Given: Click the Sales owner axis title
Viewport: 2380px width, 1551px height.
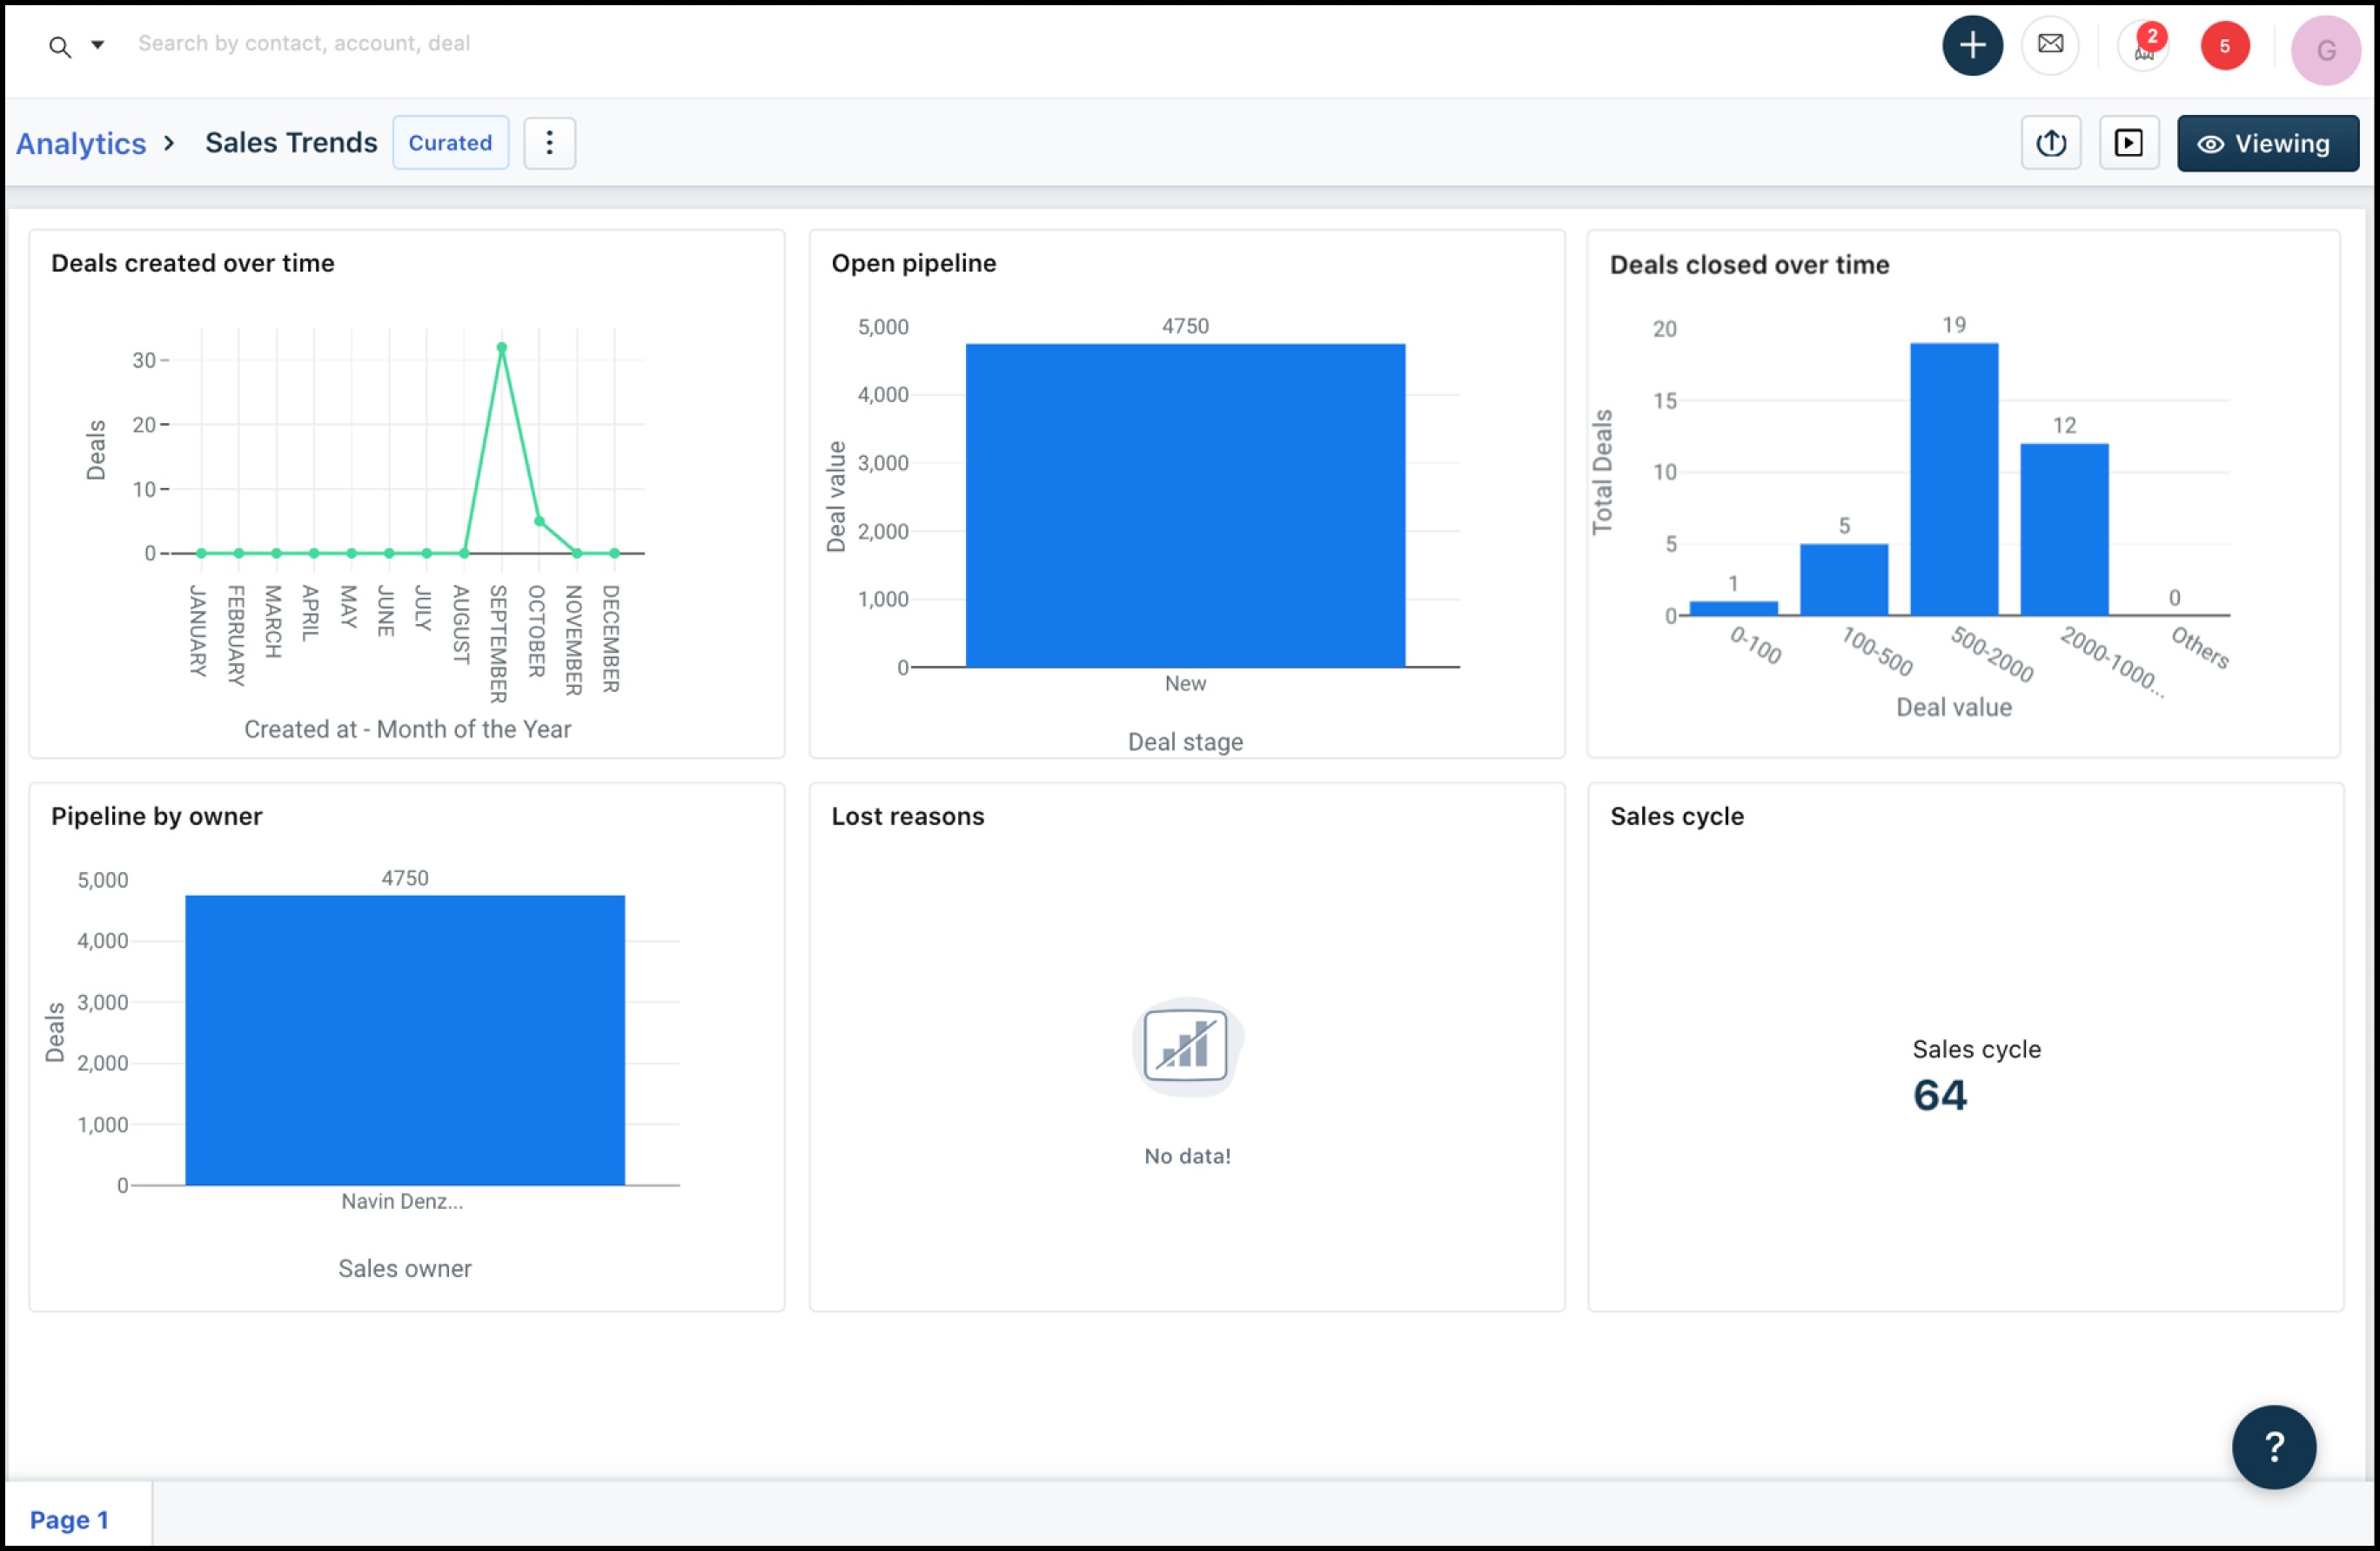Looking at the screenshot, I should pos(405,1268).
